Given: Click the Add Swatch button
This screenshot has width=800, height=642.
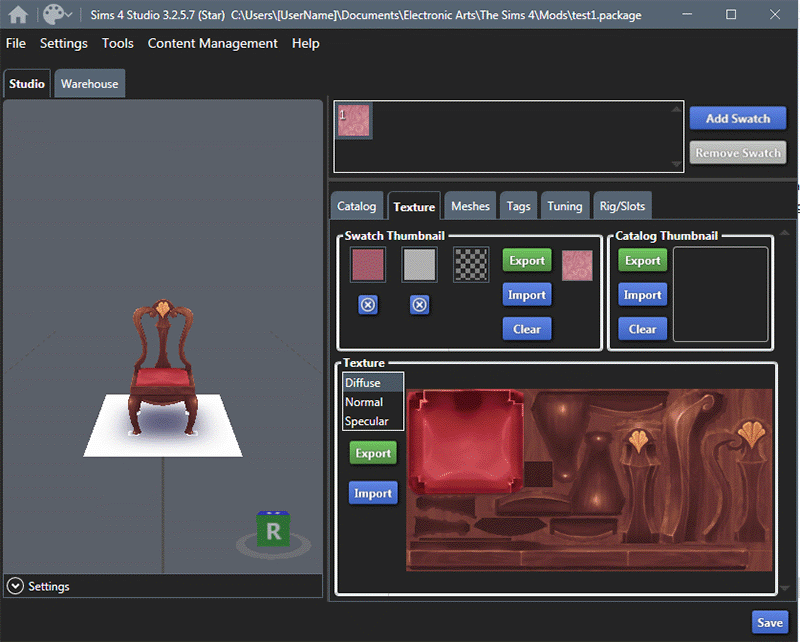Looking at the screenshot, I should point(738,118).
